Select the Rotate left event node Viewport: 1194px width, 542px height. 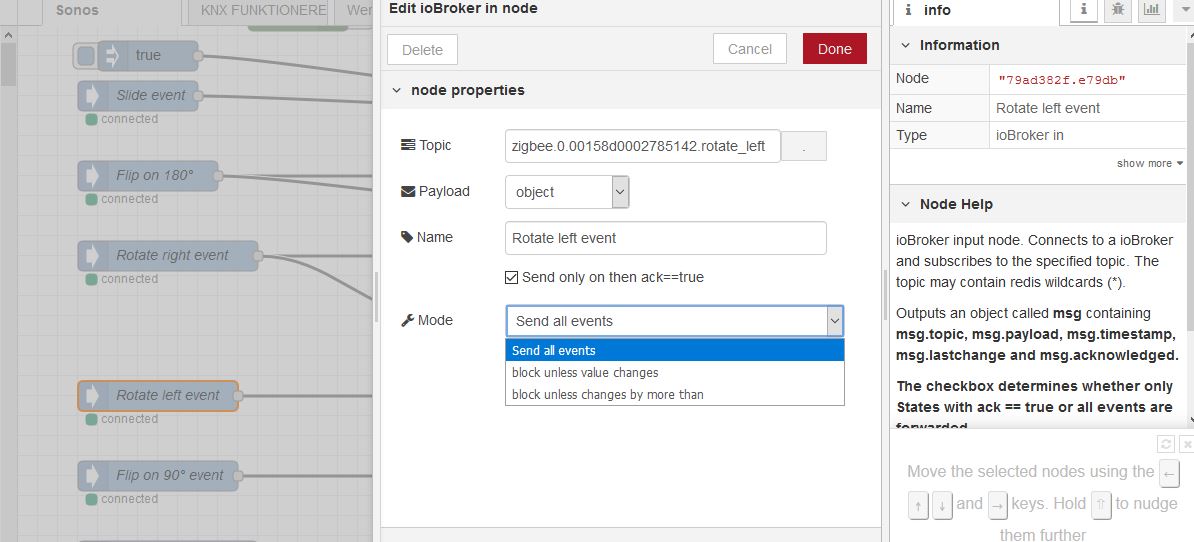tap(158, 396)
